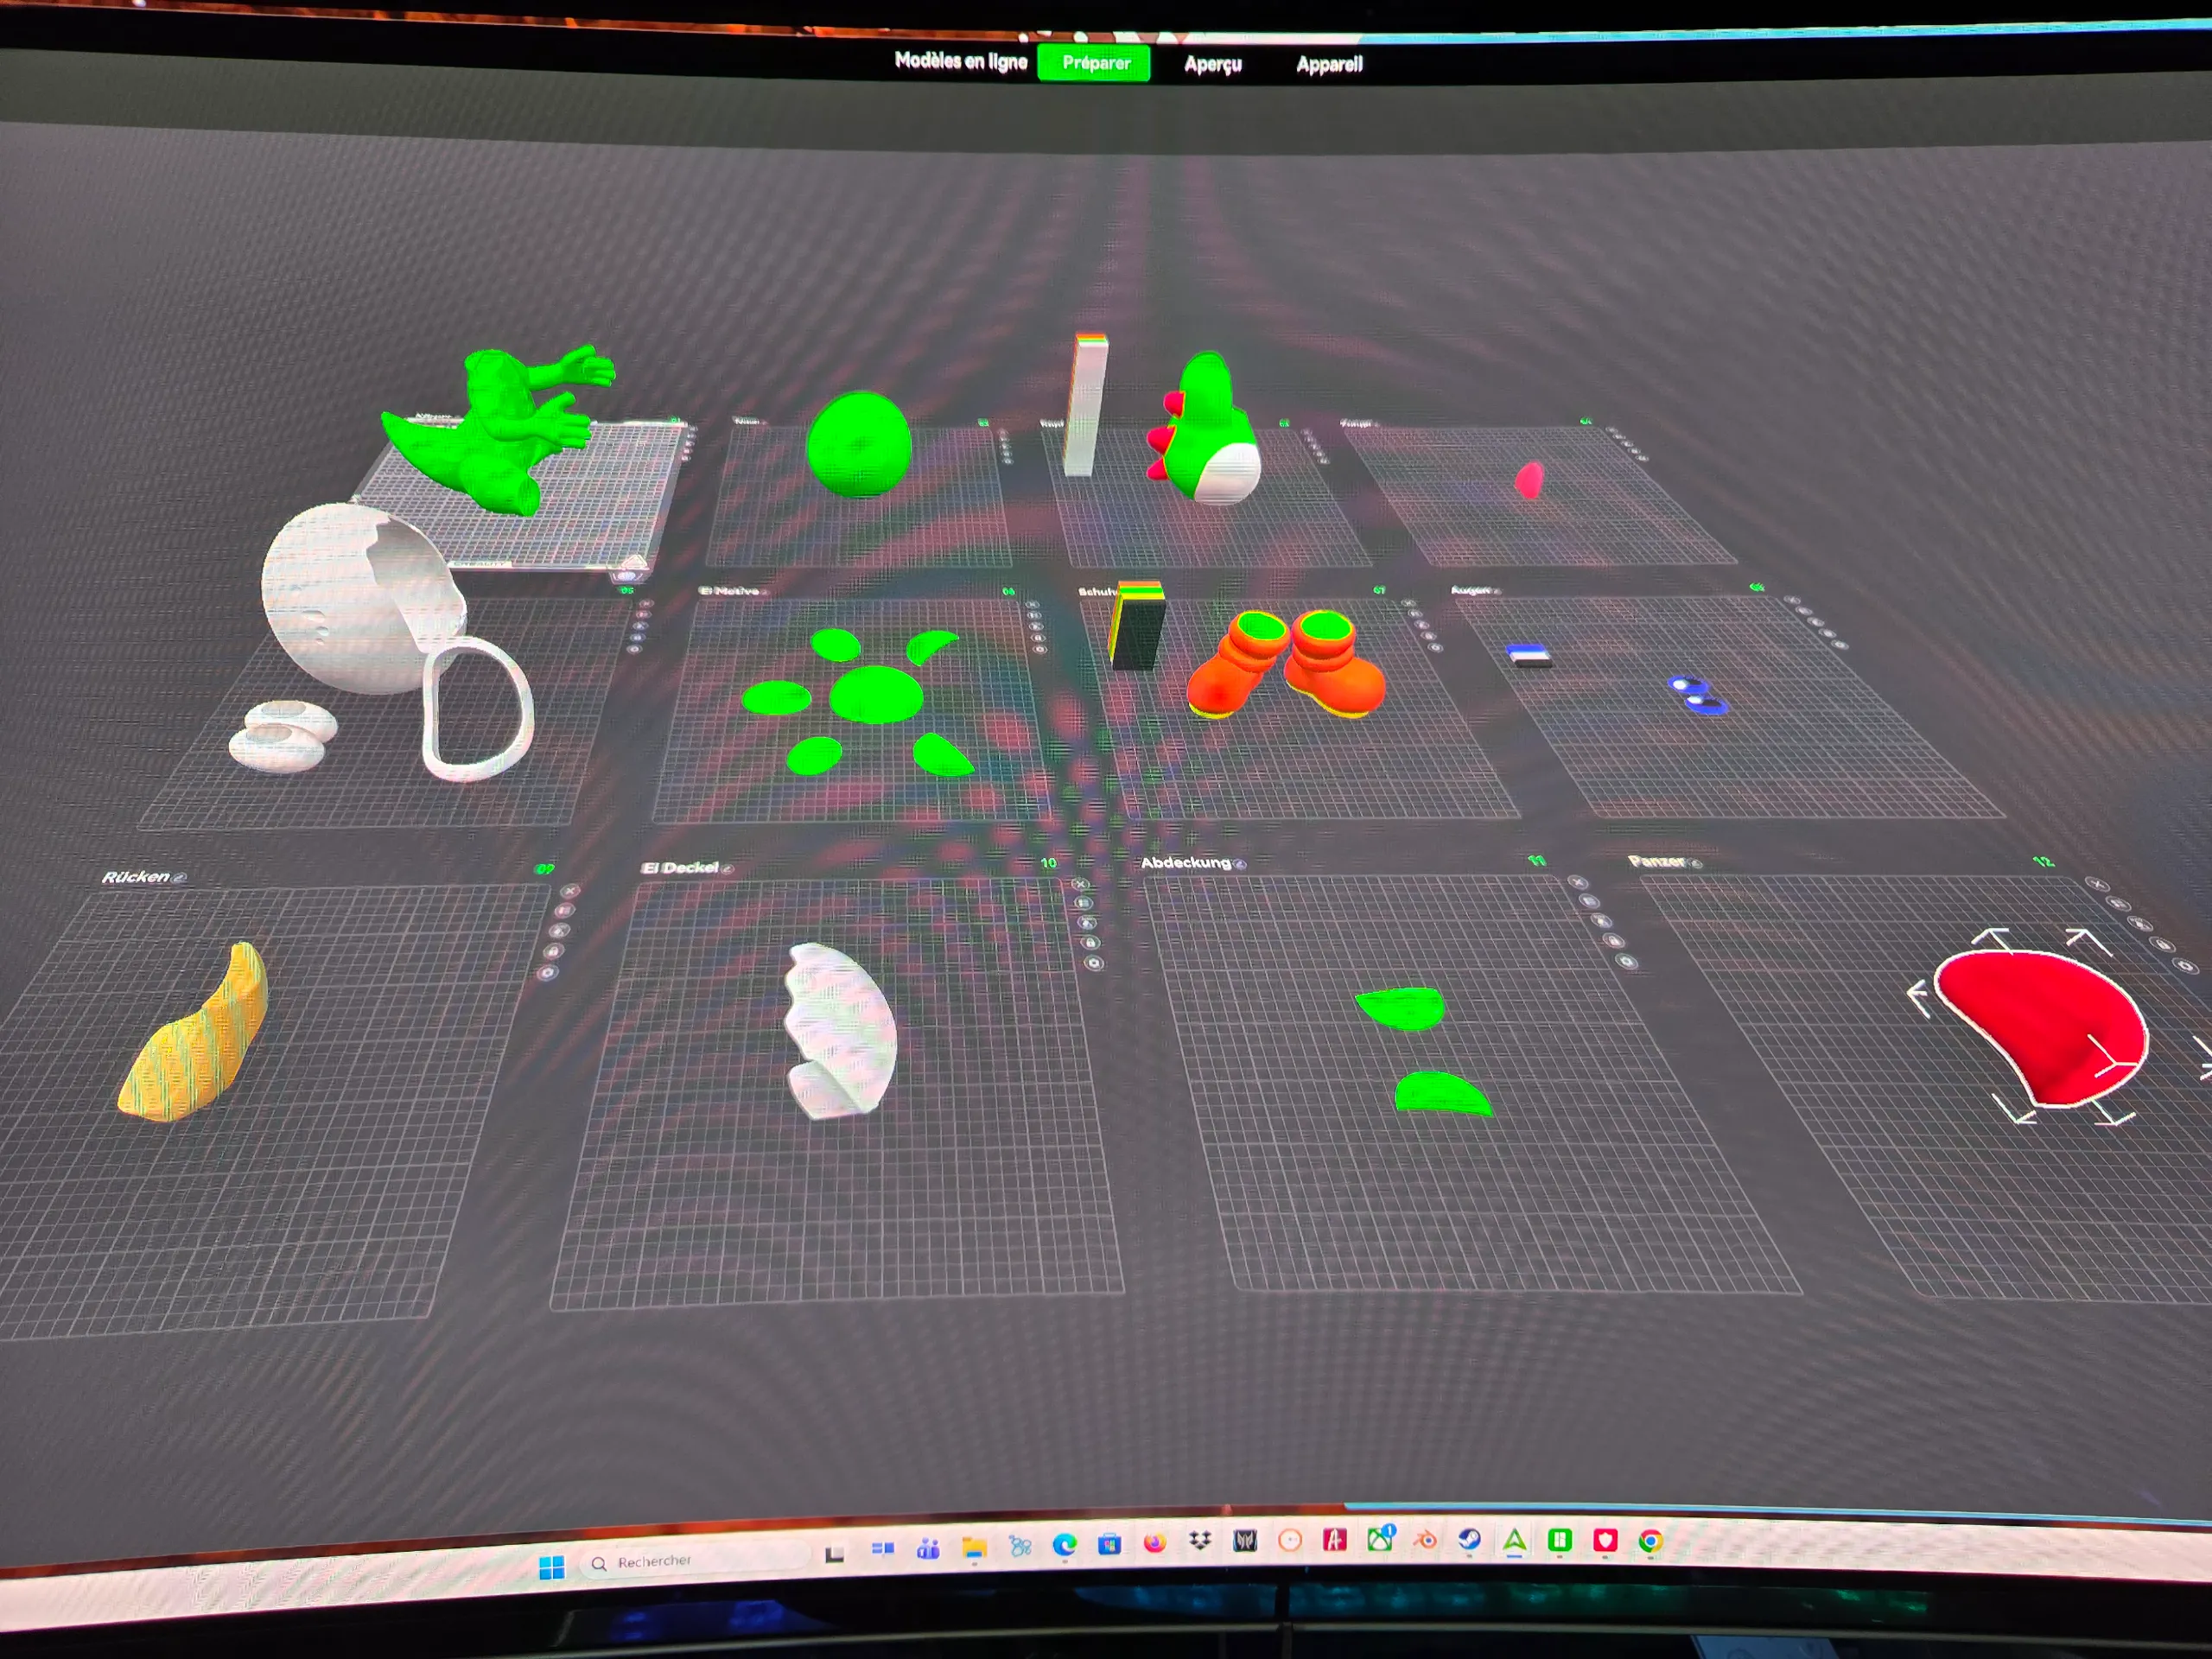The height and width of the screenshot is (1659, 2212).
Task: Open File Explorer from the taskbar
Action: (x=974, y=1549)
